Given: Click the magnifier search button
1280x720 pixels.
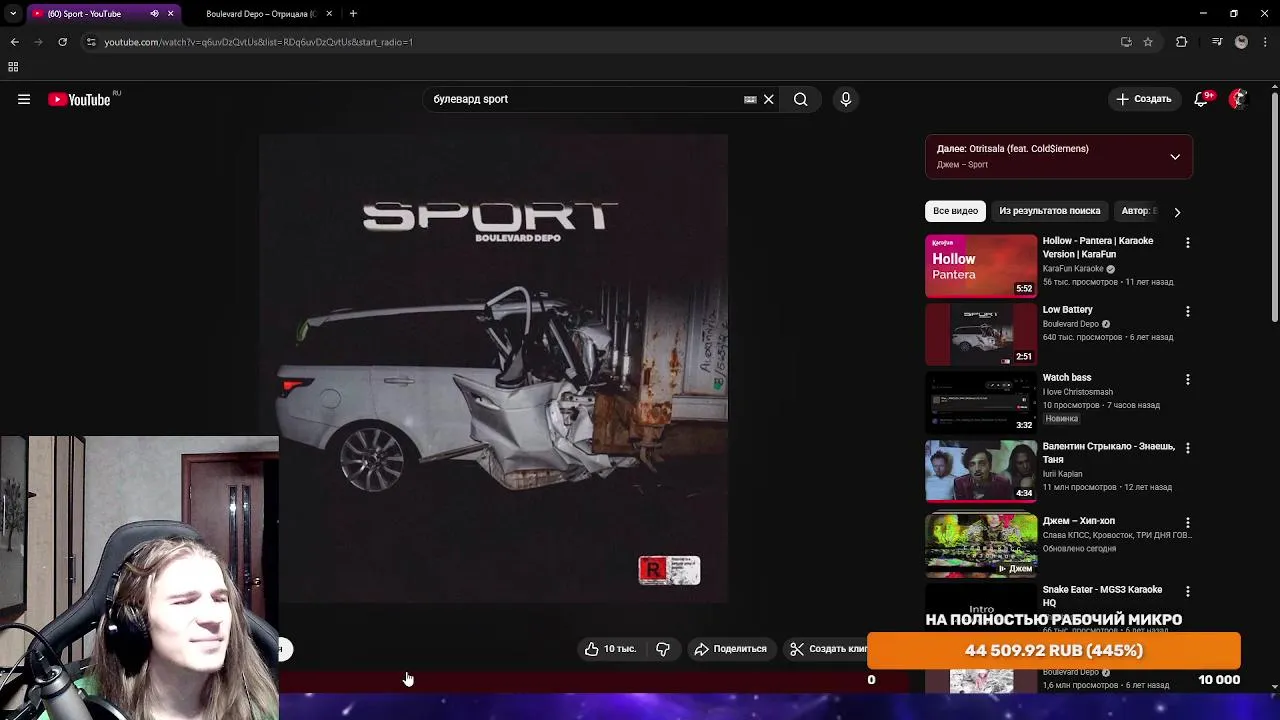Looking at the screenshot, I should point(800,99).
